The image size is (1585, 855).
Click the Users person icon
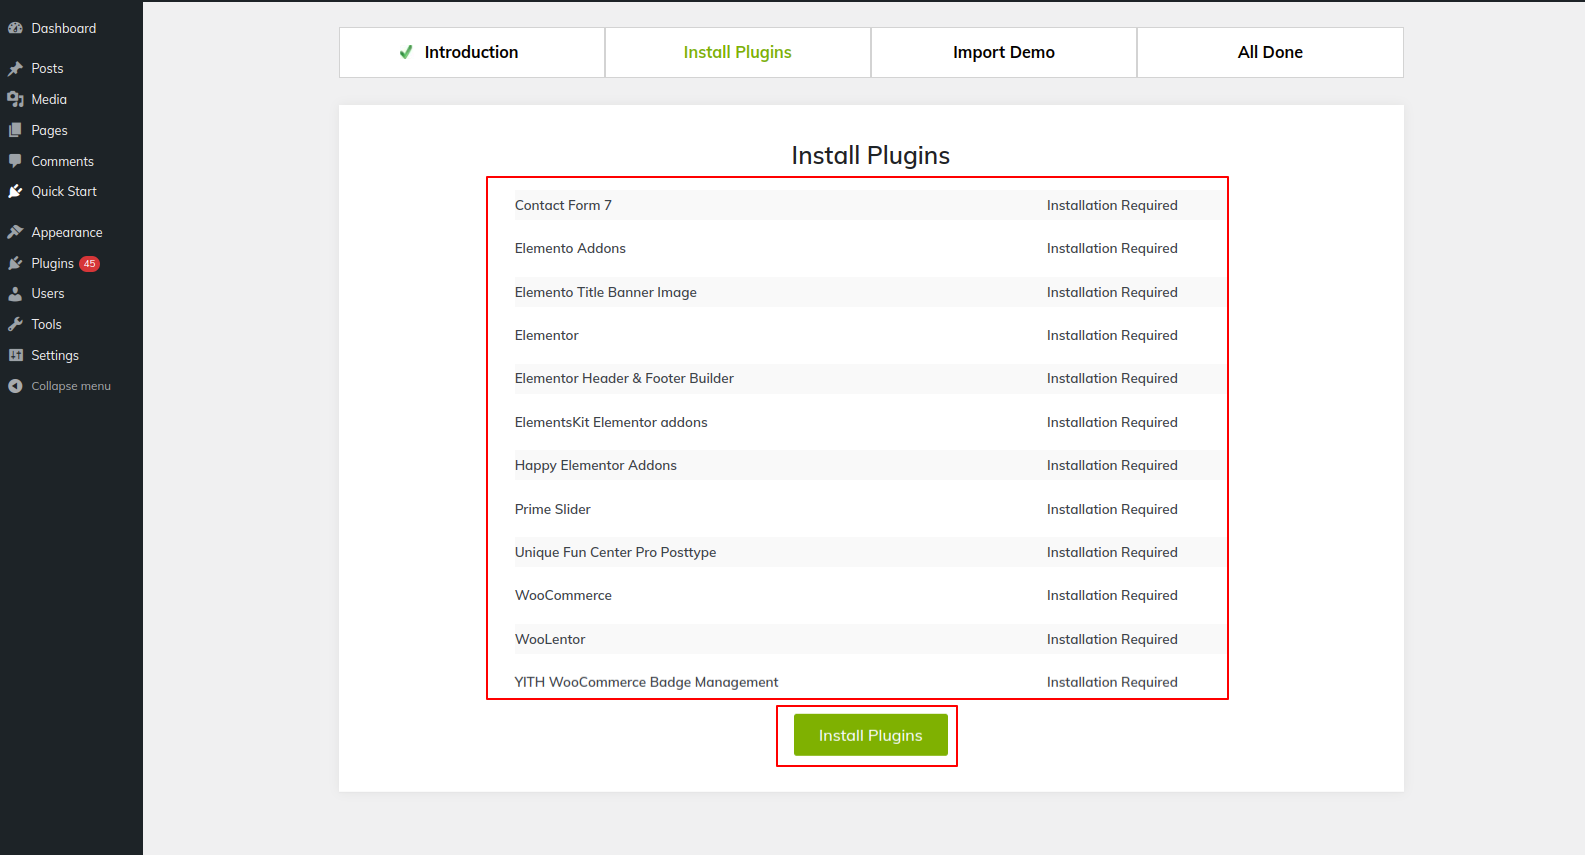[15, 294]
